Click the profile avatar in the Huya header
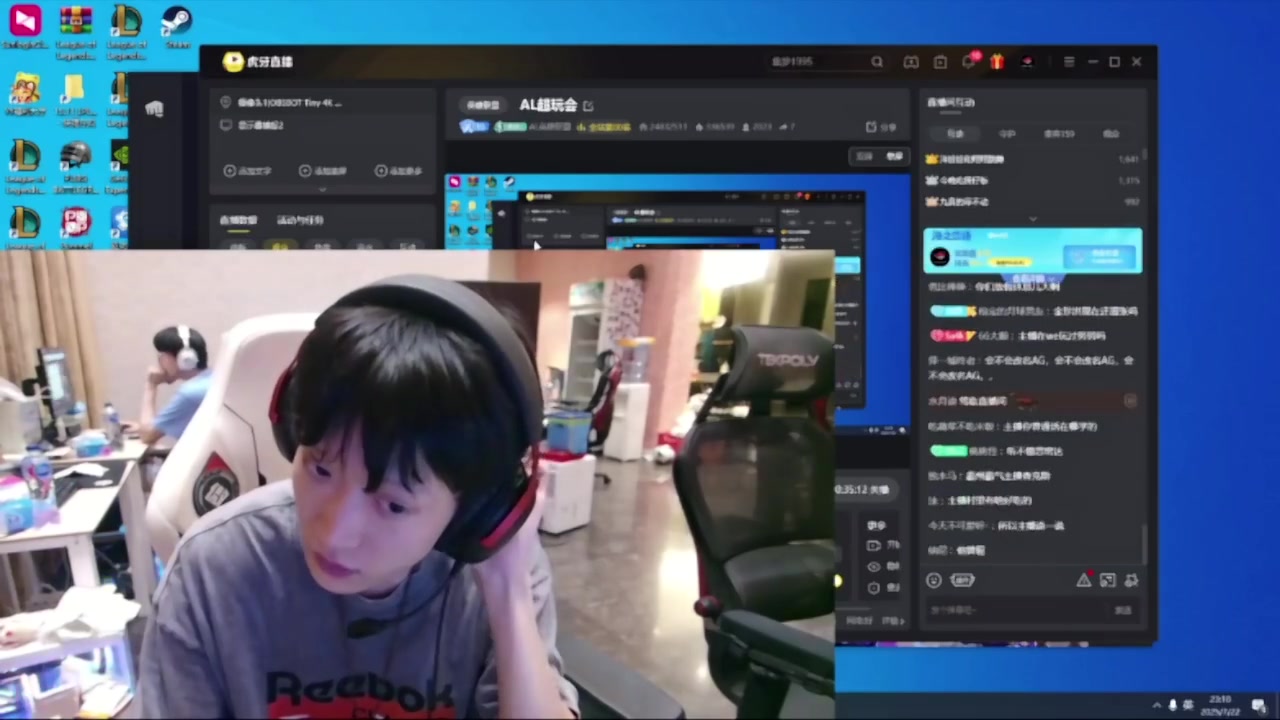The width and height of the screenshot is (1280, 720). [x=1027, y=62]
